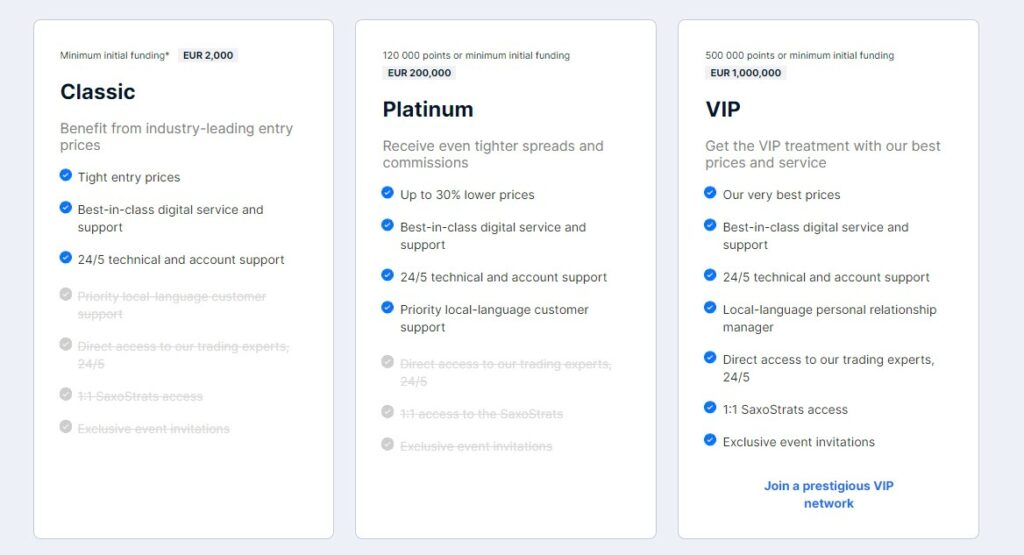Open the Join a prestigious VIP network link

point(829,494)
